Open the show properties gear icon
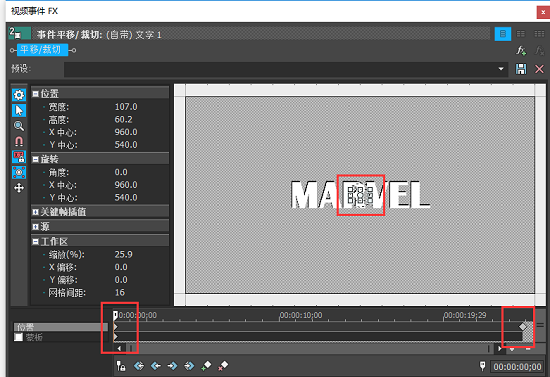The height and width of the screenshot is (377, 550). pyautogui.click(x=19, y=95)
